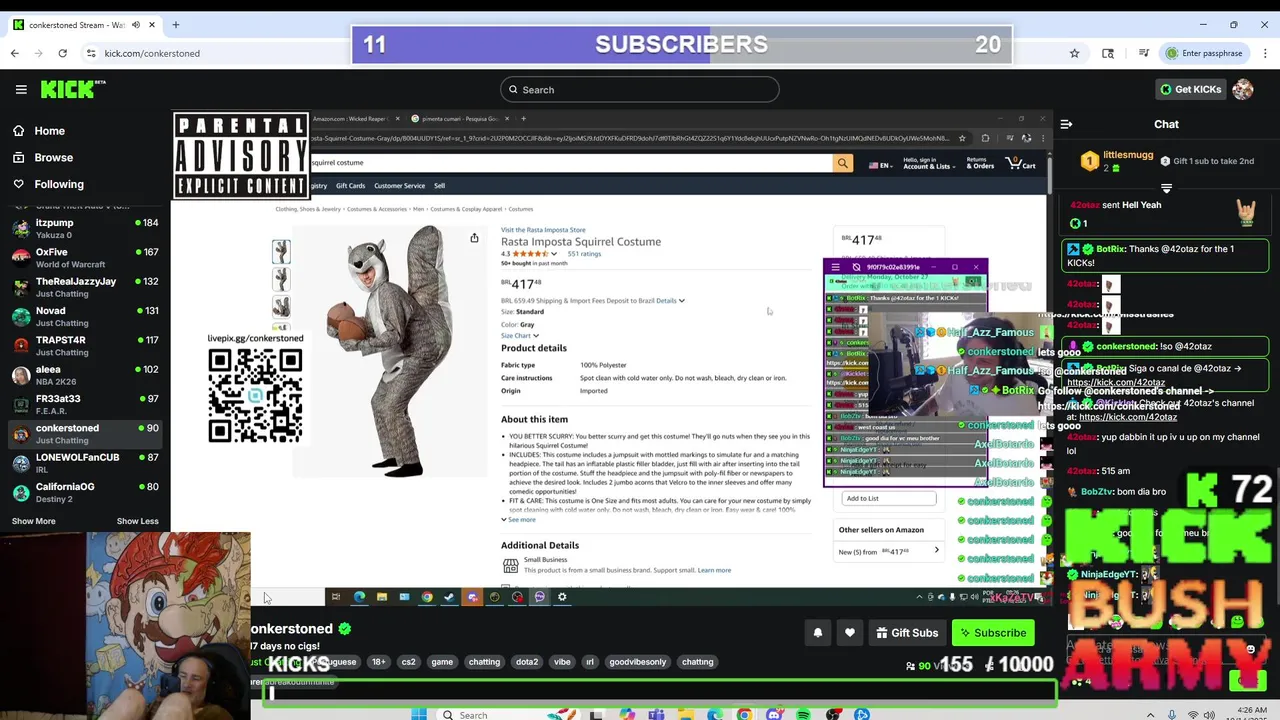Expand Other sellers New (5) arrow
The width and height of the screenshot is (1280, 720).
[936, 551]
